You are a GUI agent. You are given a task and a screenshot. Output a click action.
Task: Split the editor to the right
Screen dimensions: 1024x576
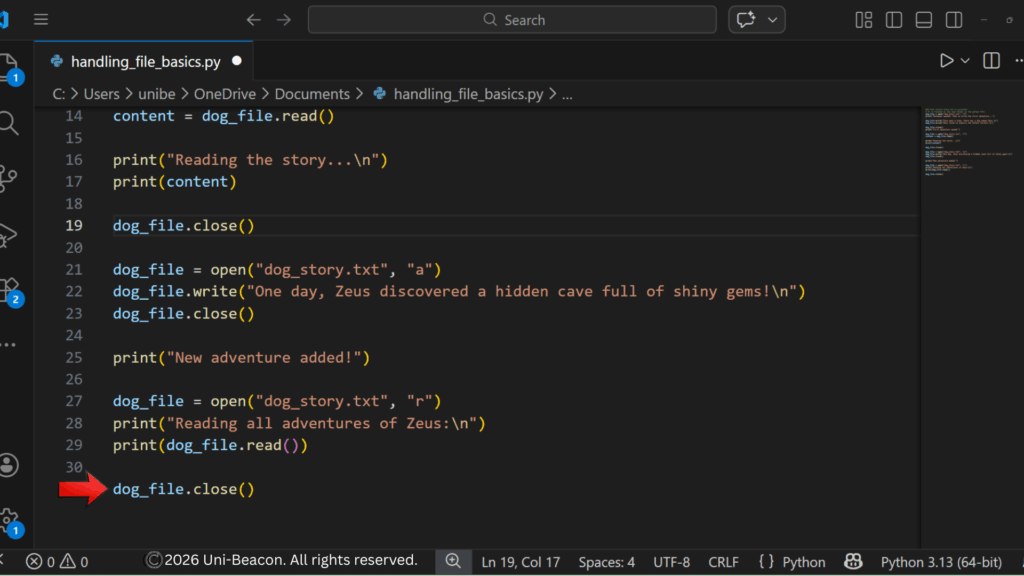(x=991, y=61)
